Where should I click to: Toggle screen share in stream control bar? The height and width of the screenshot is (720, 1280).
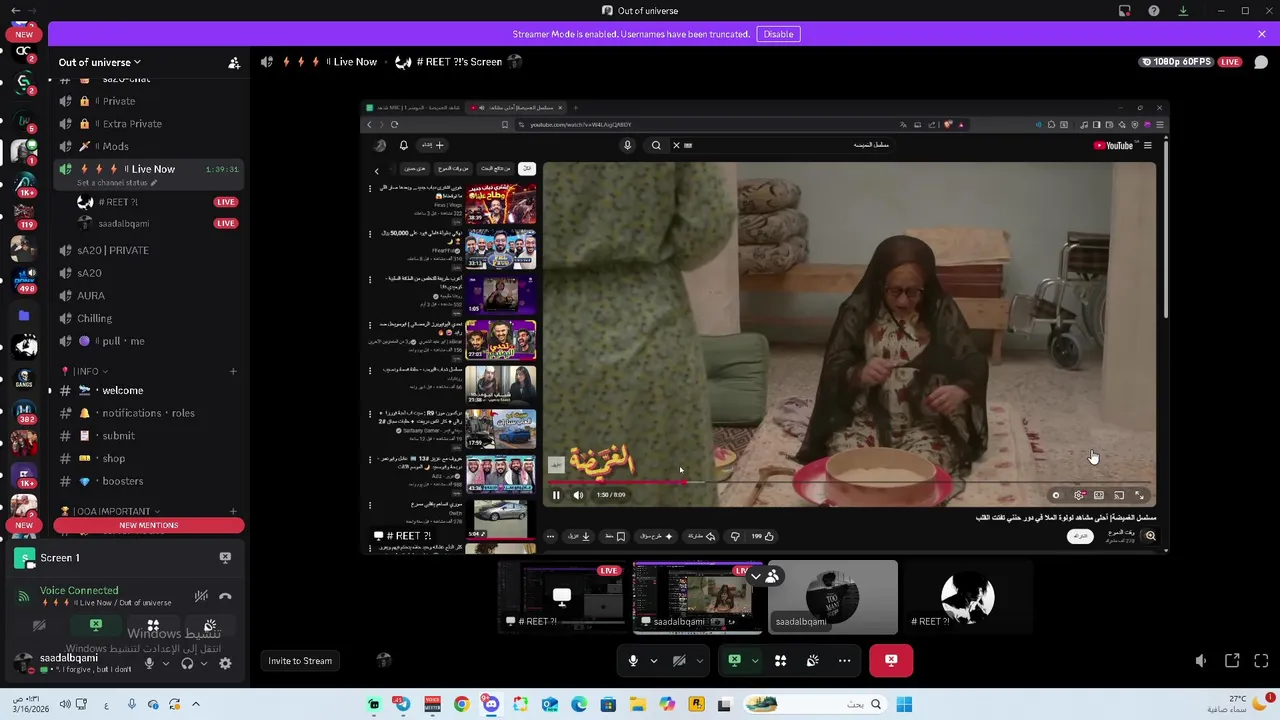tap(734, 660)
